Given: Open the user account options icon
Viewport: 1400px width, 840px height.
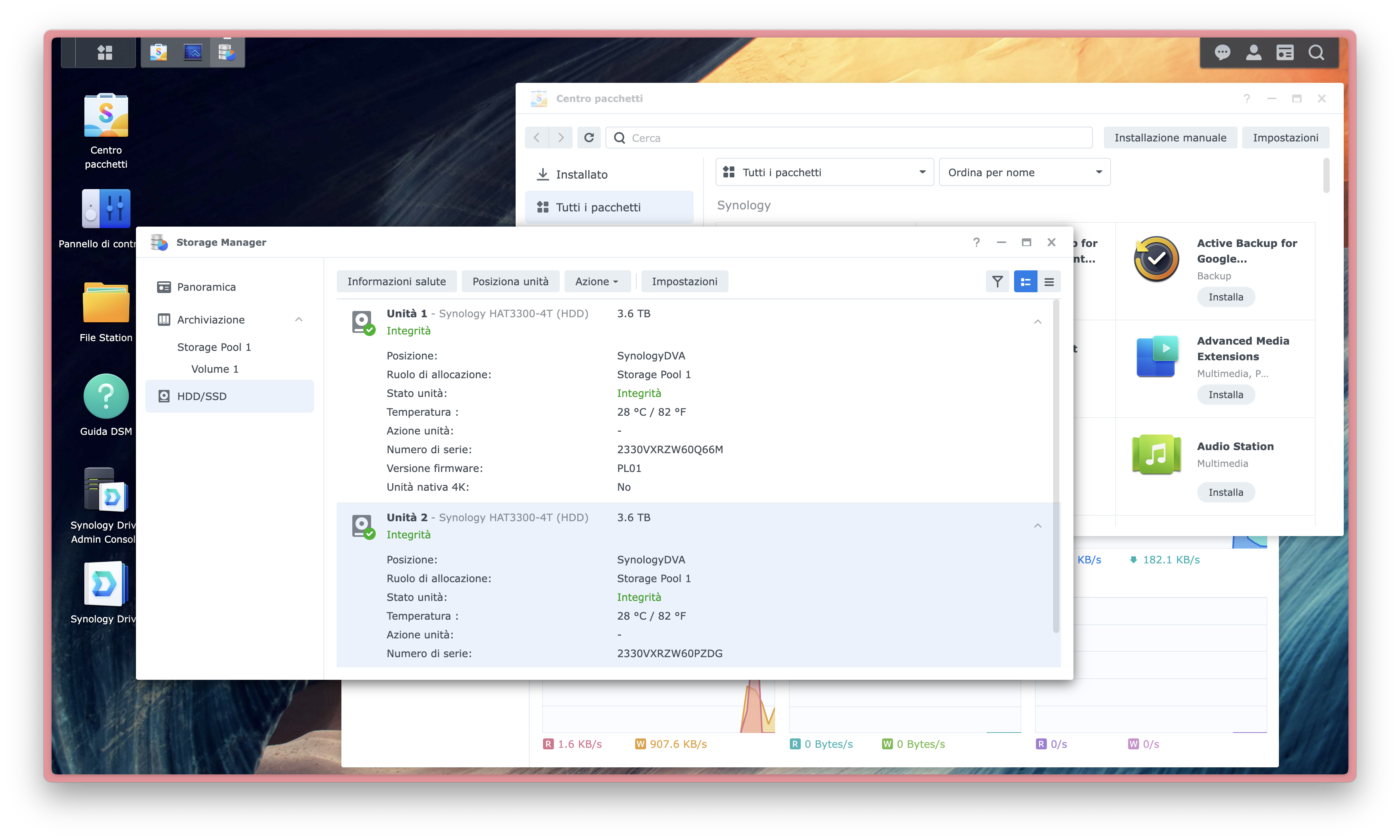Looking at the screenshot, I should (x=1253, y=53).
